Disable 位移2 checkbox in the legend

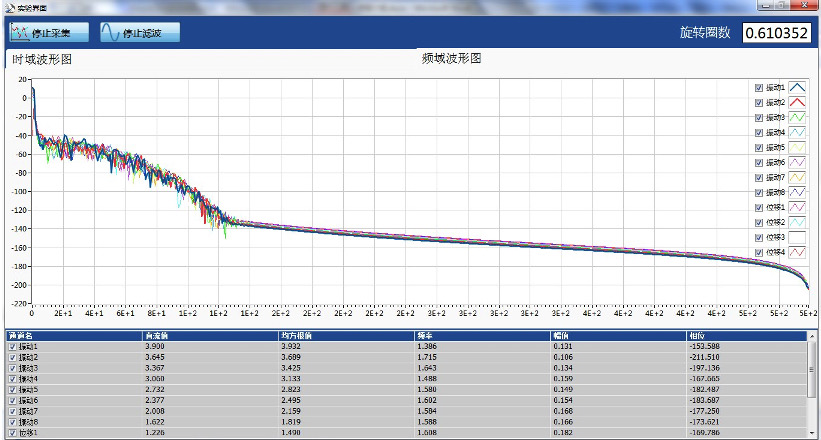[x=759, y=222]
